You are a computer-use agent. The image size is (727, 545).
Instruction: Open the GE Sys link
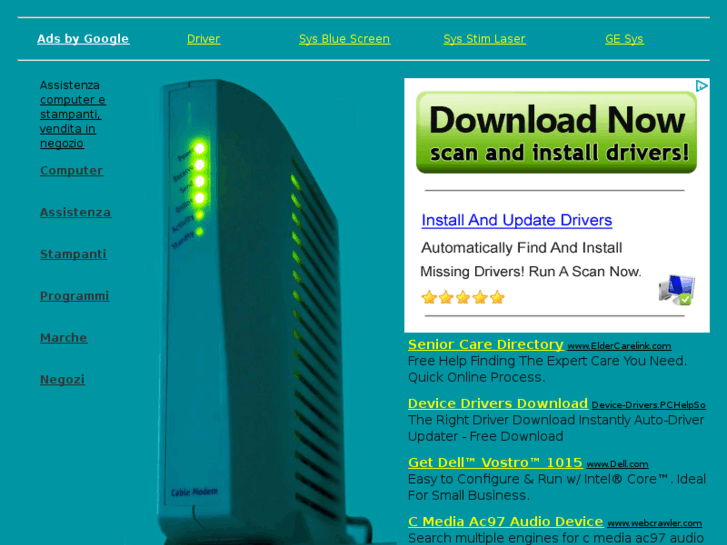(x=624, y=39)
